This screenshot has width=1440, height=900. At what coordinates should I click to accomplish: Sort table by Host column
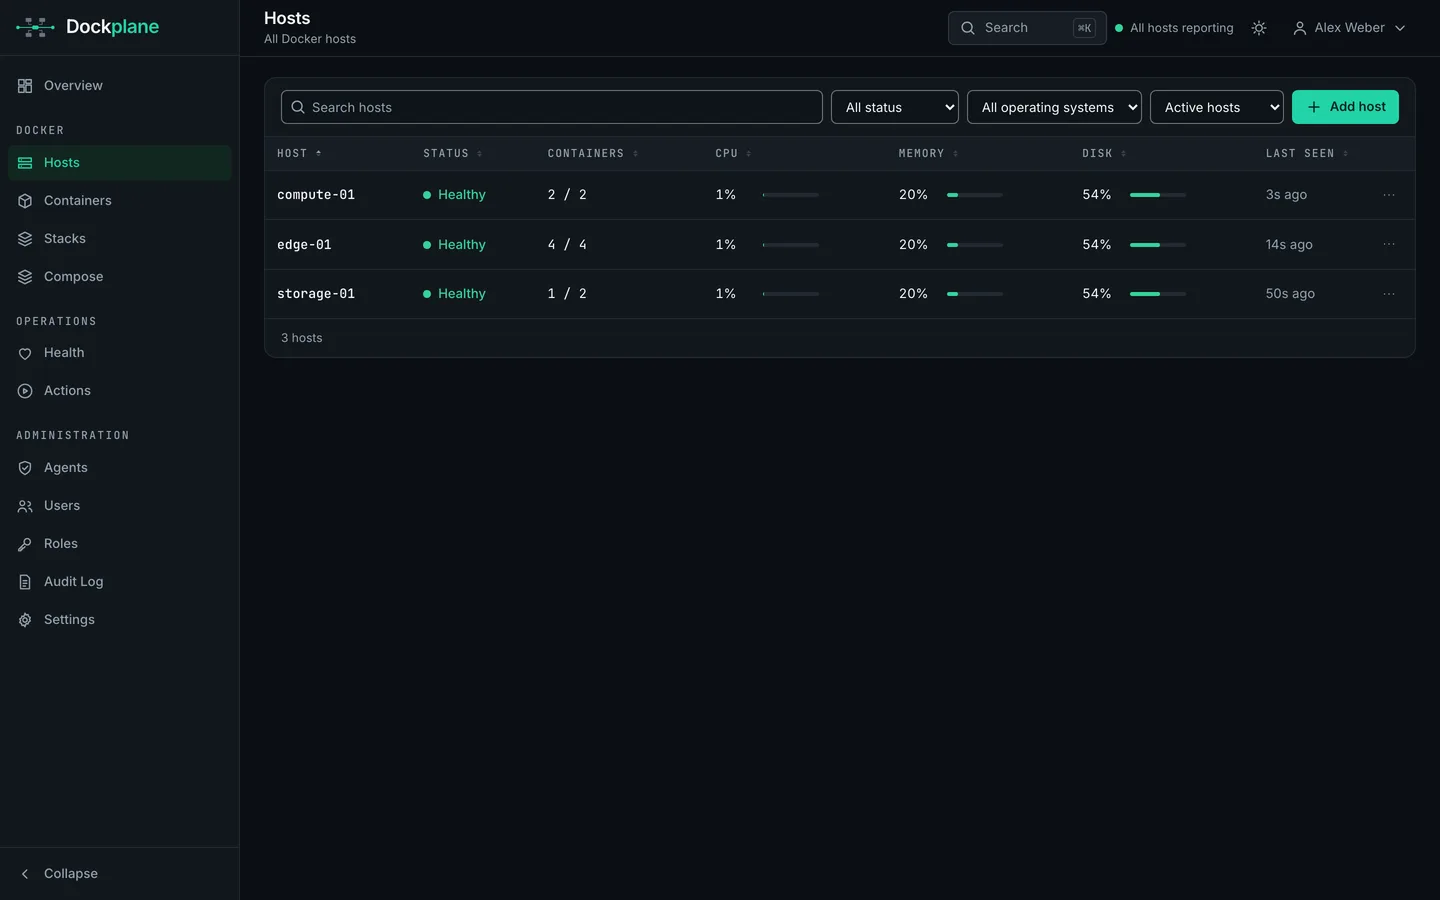tap(299, 153)
